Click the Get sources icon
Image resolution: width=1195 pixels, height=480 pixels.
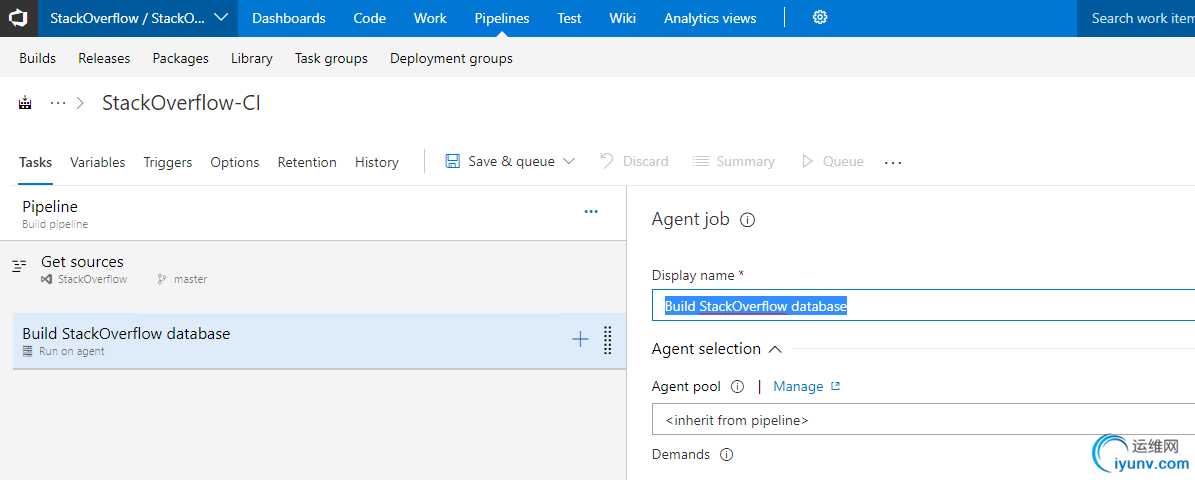20,266
